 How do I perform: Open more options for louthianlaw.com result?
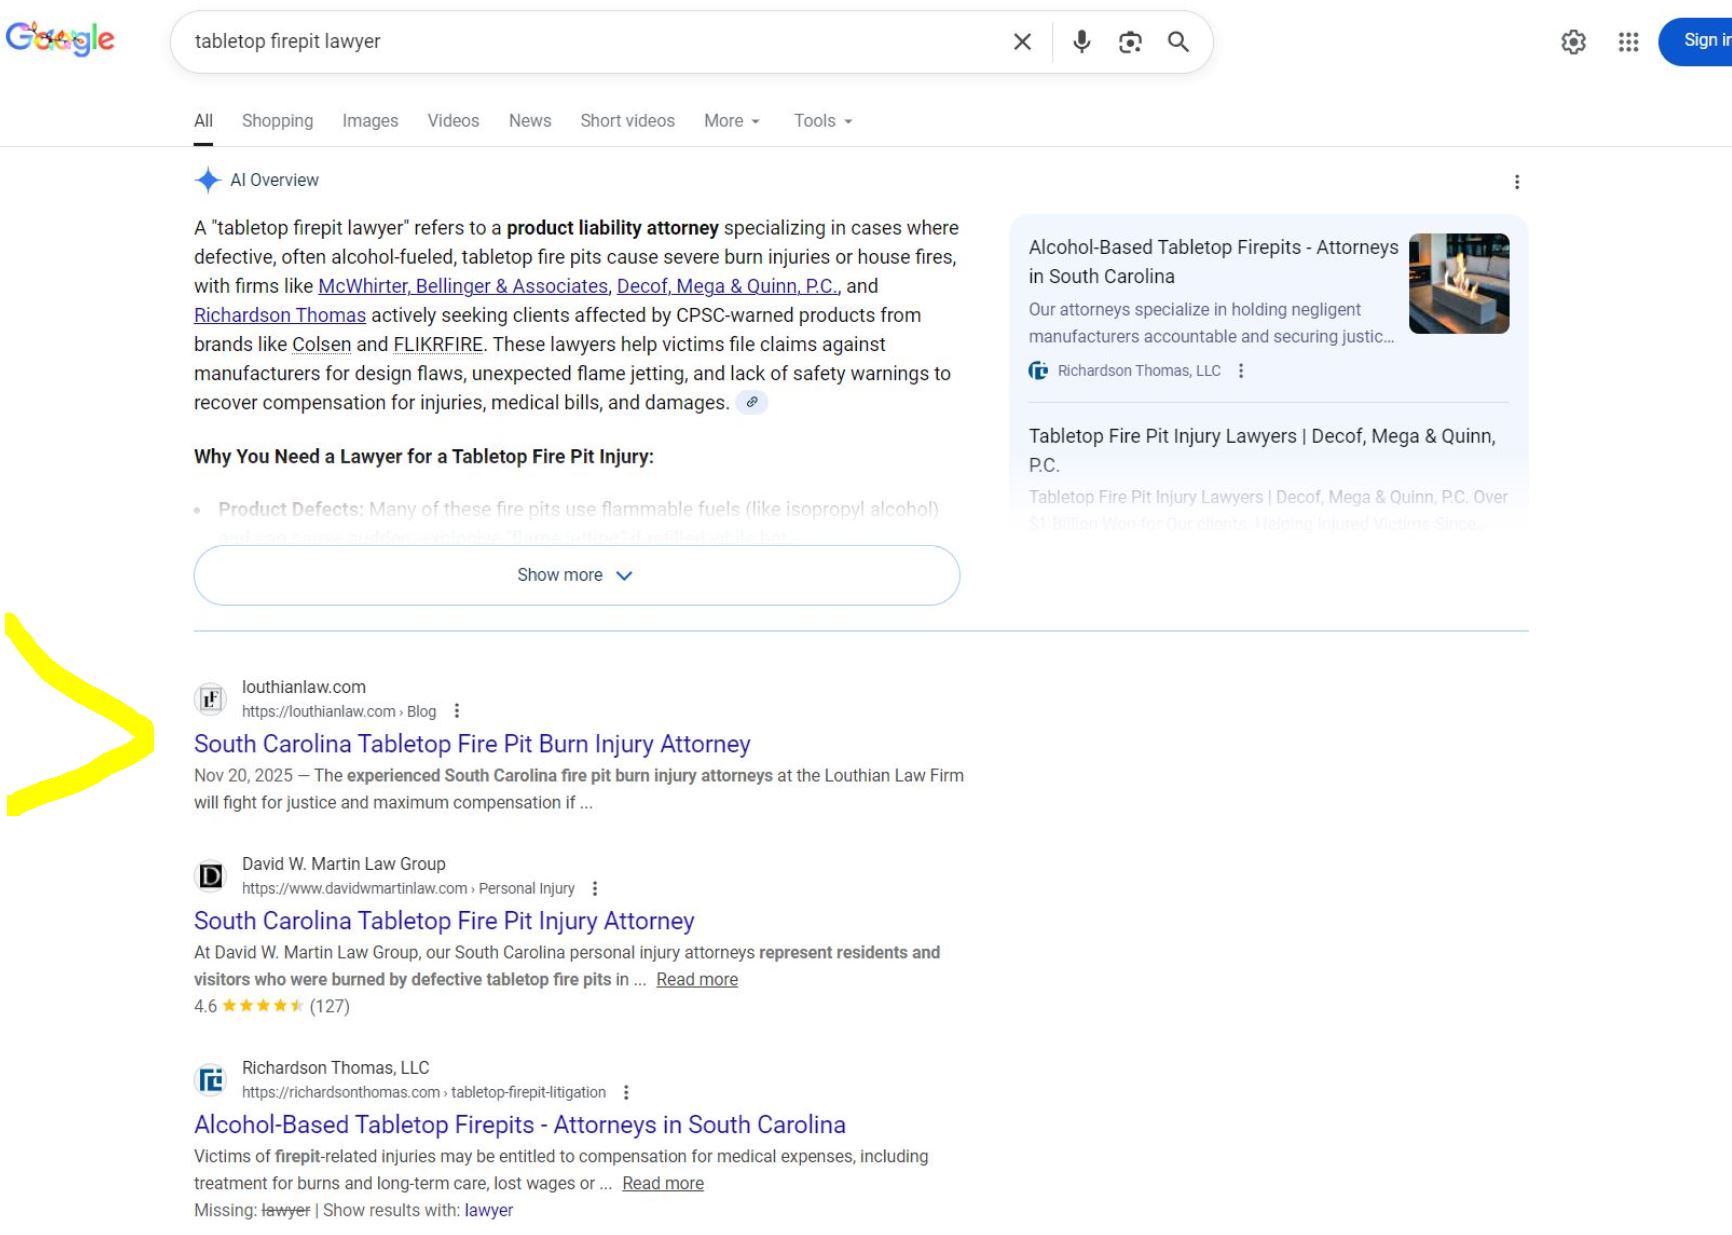pyautogui.click(x=457, y=711)
